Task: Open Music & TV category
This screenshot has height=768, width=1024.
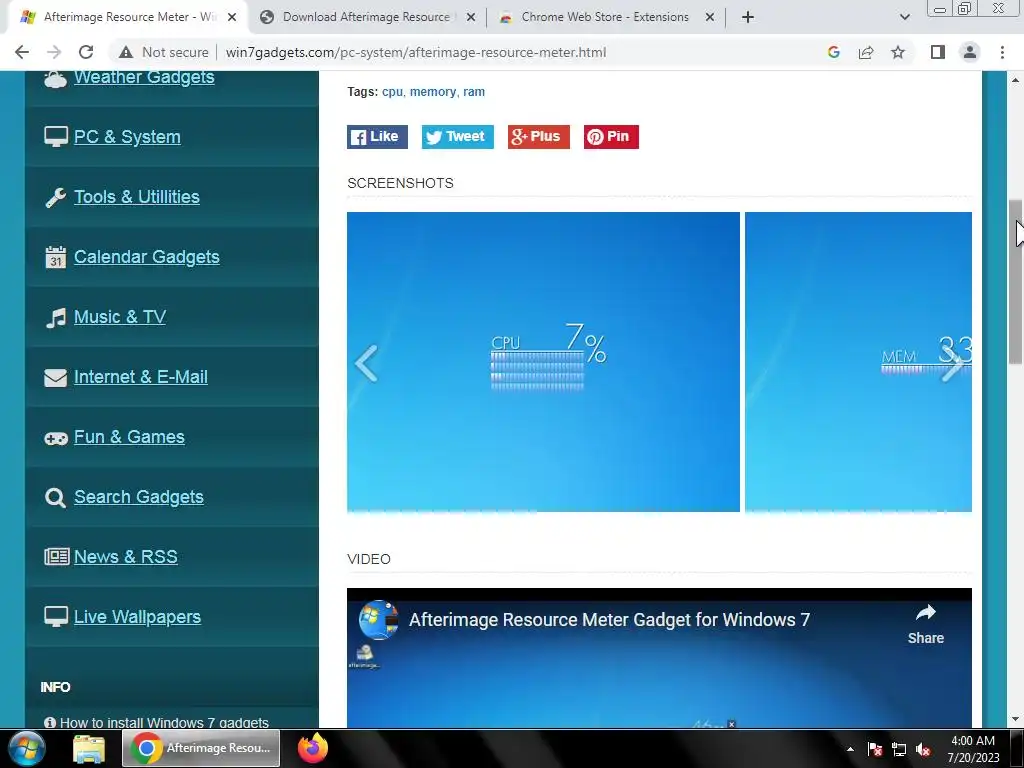Action: pos(120,317)
